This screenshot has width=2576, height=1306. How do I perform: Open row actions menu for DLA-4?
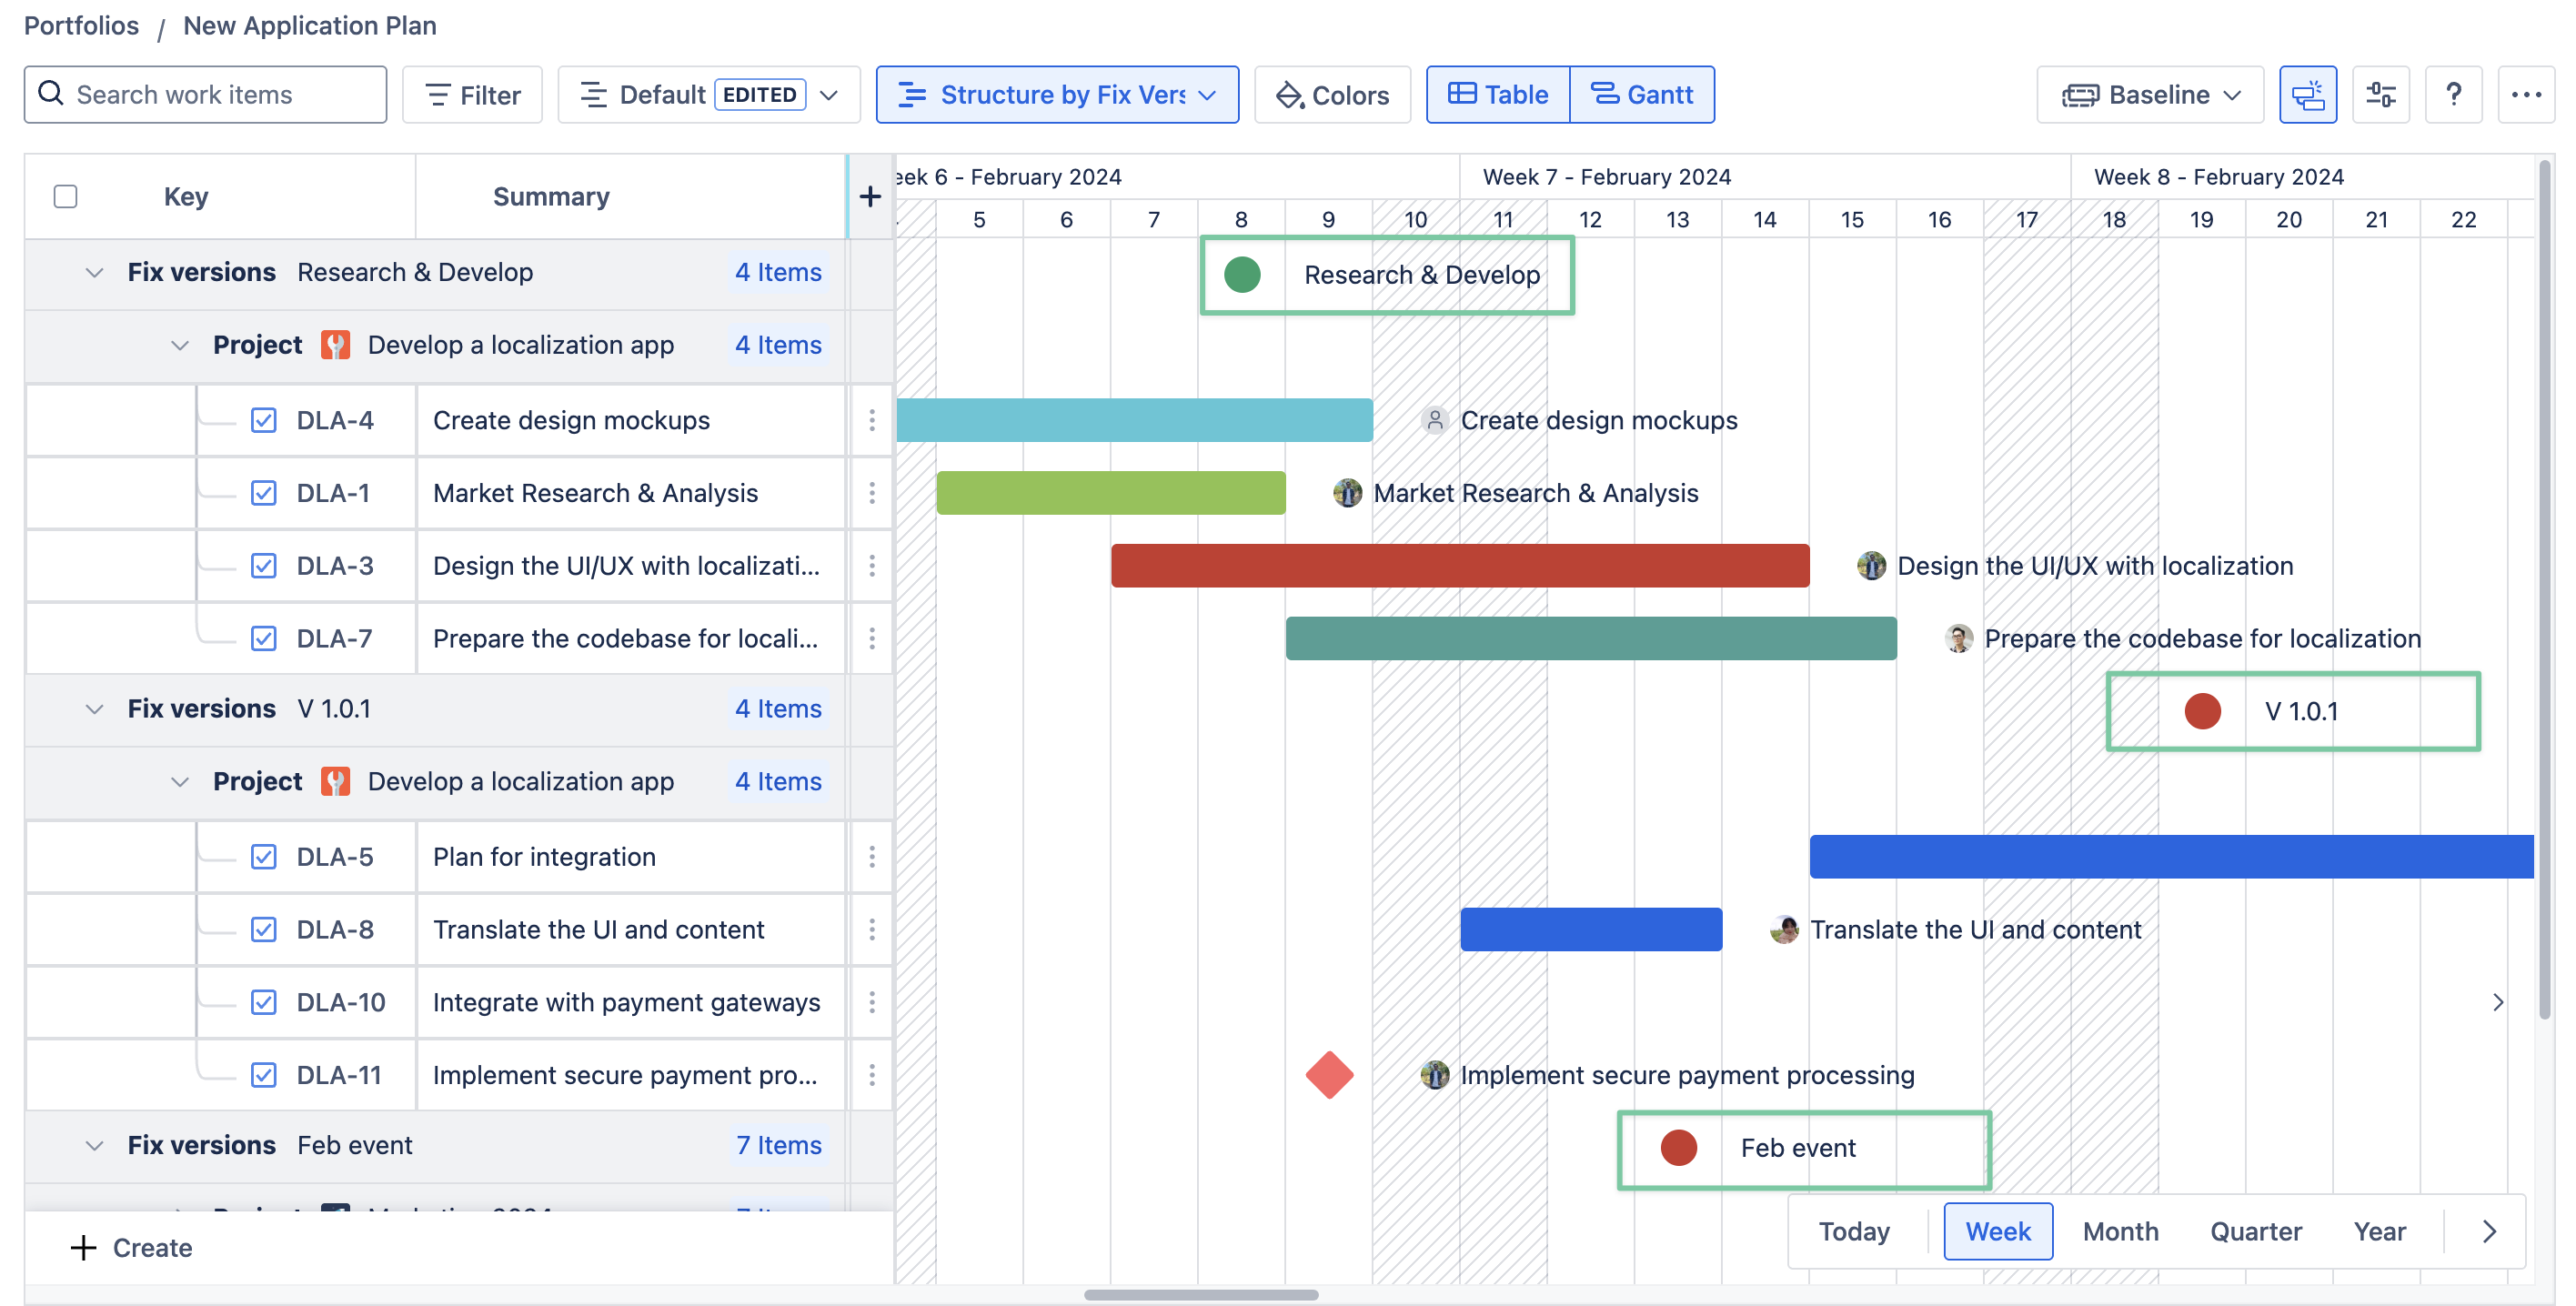871,420
